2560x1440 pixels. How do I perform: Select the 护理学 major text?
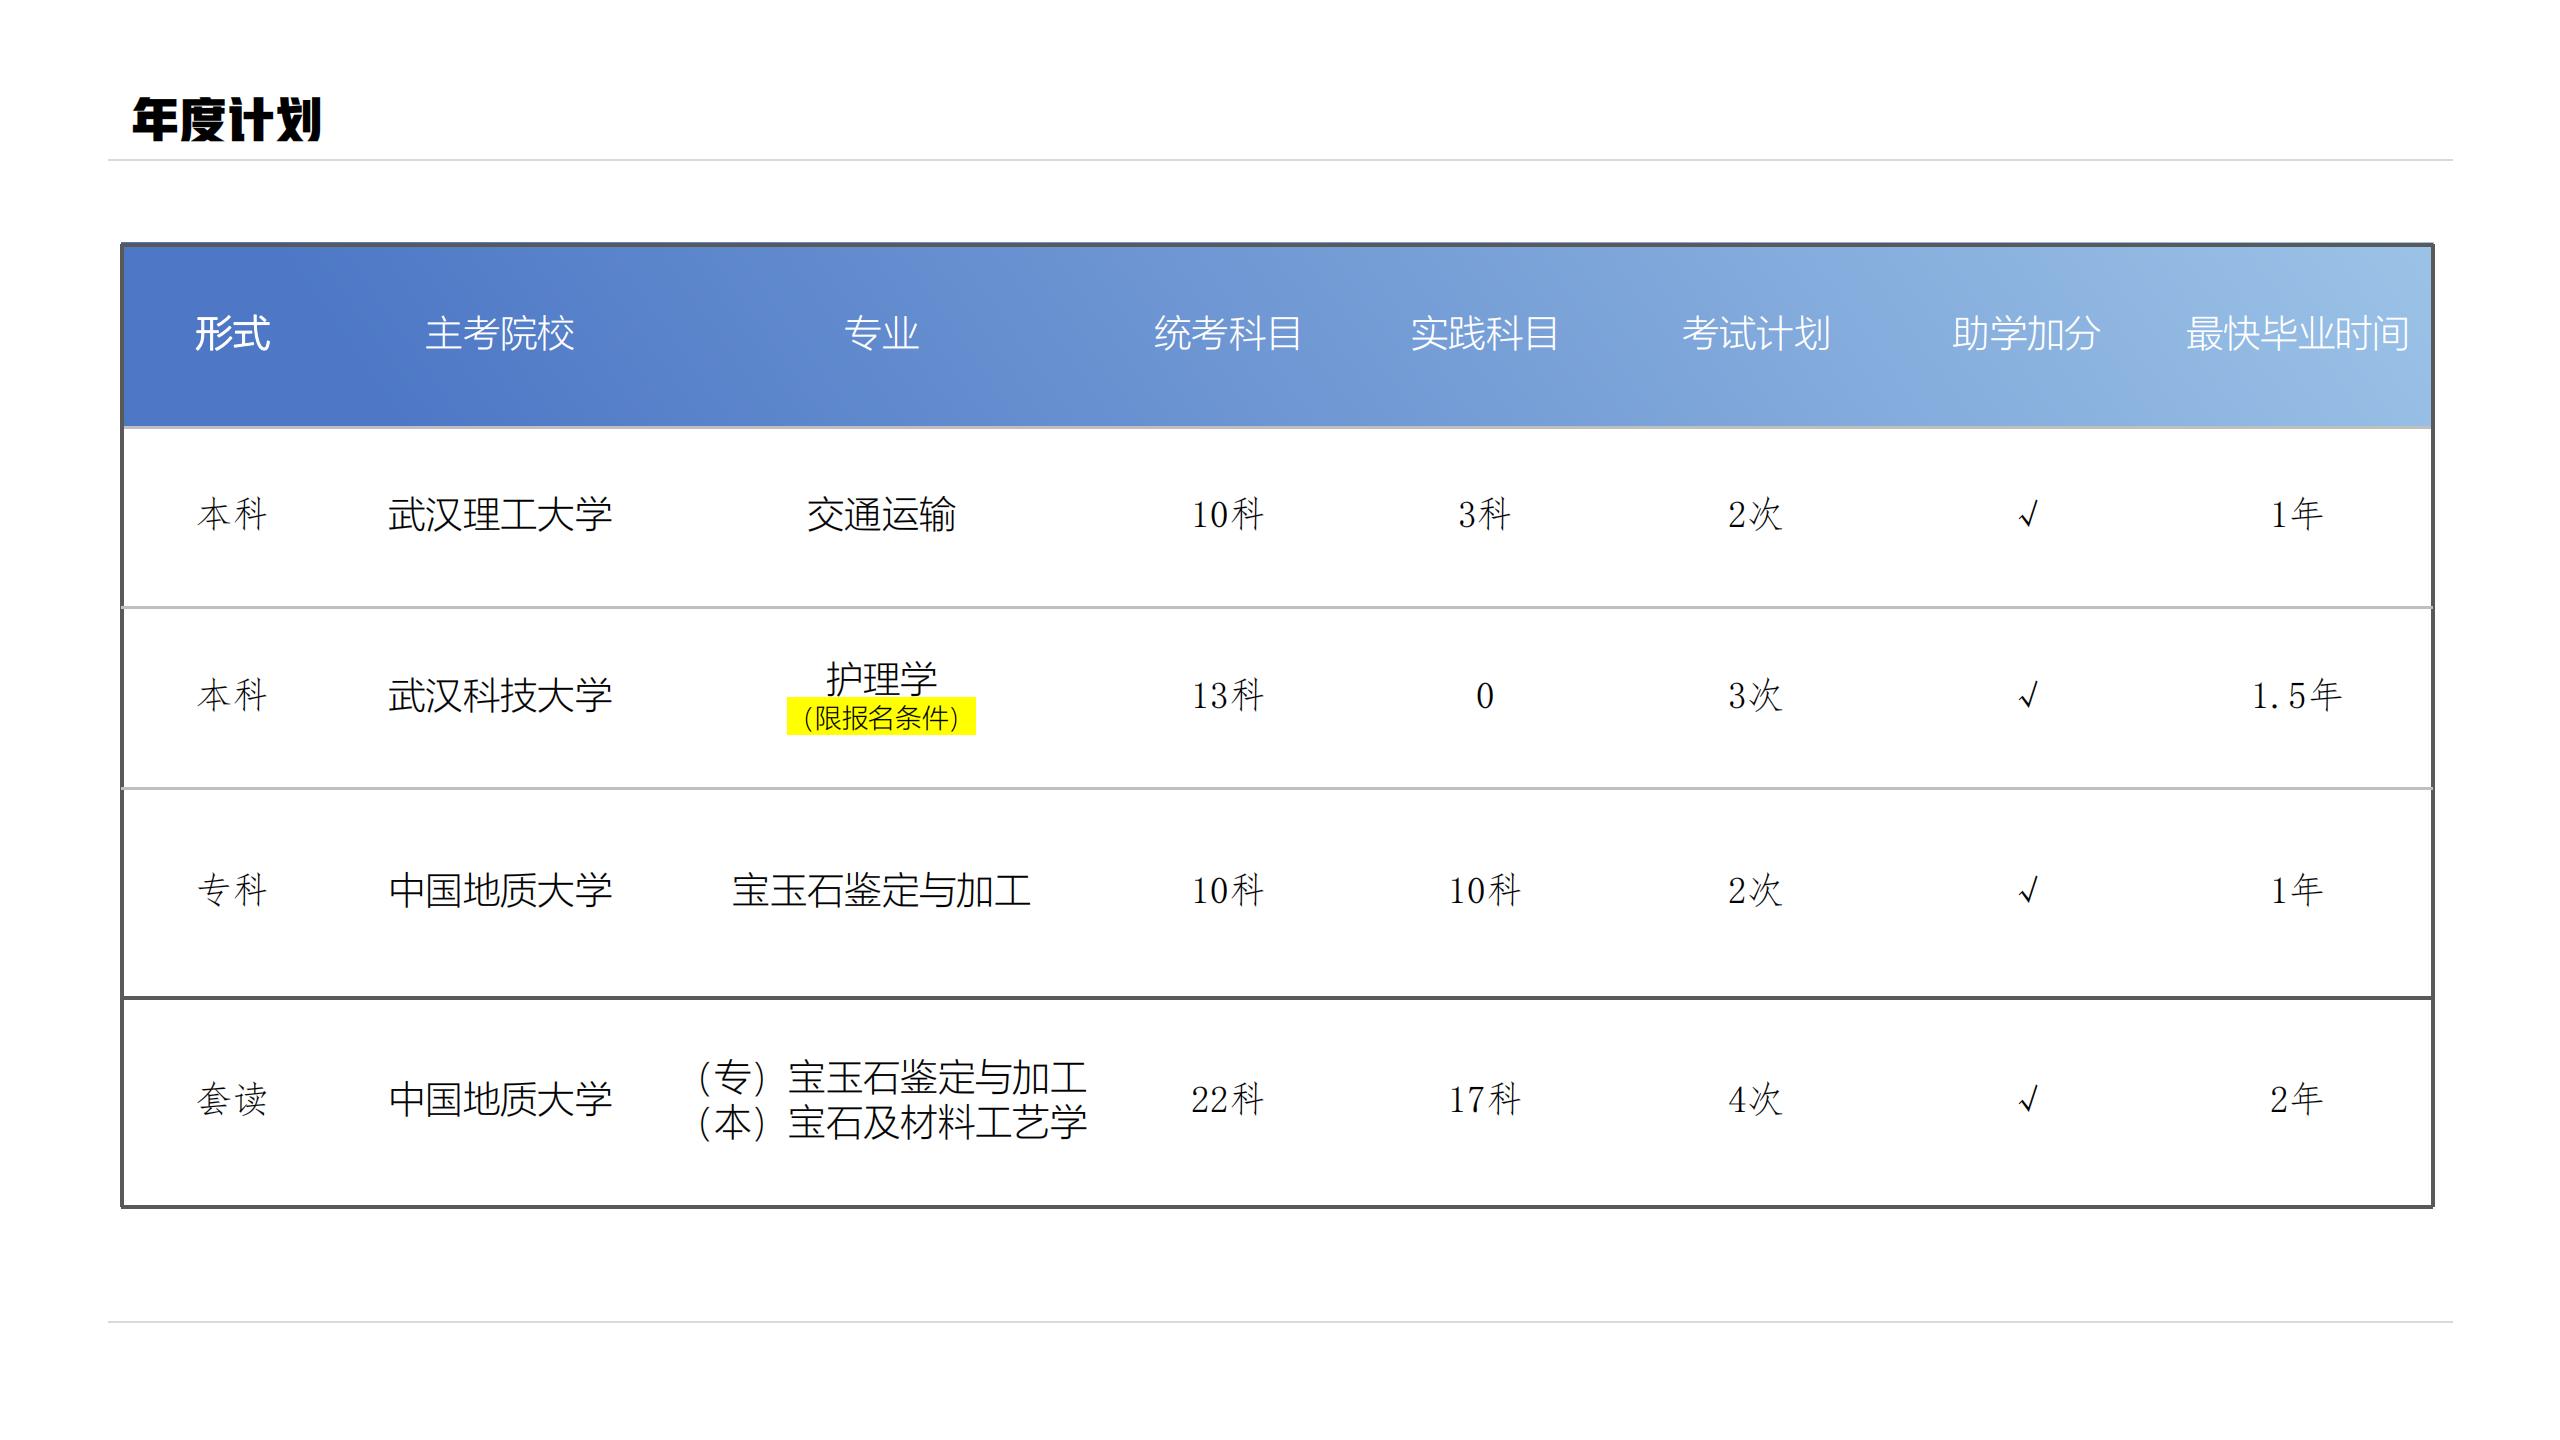(x=881, y=678)
